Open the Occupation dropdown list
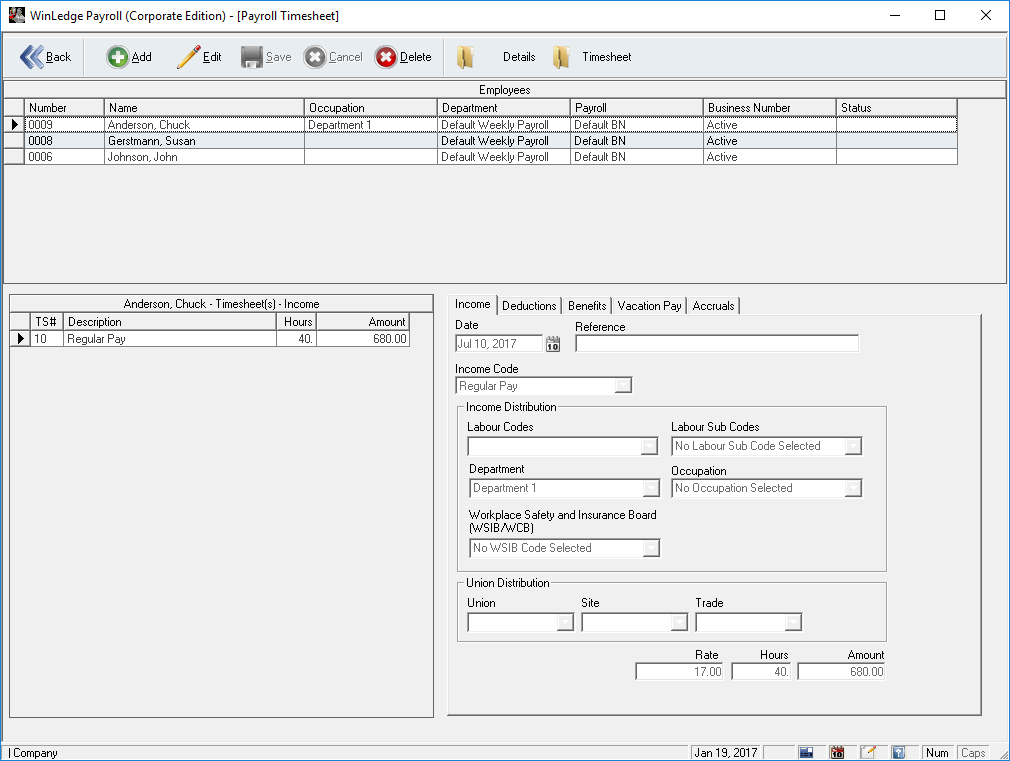The image size is (1010, 761). [x=853, y=488]
